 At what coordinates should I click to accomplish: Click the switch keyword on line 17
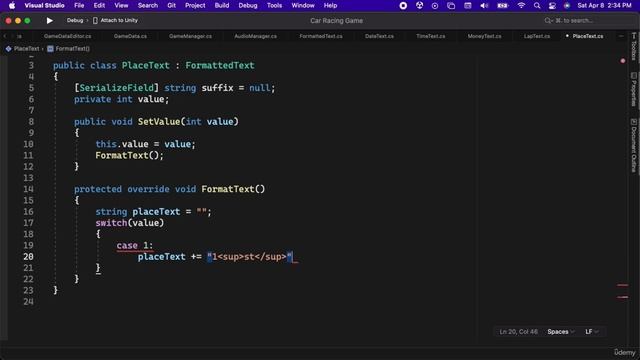coord(111,223)
